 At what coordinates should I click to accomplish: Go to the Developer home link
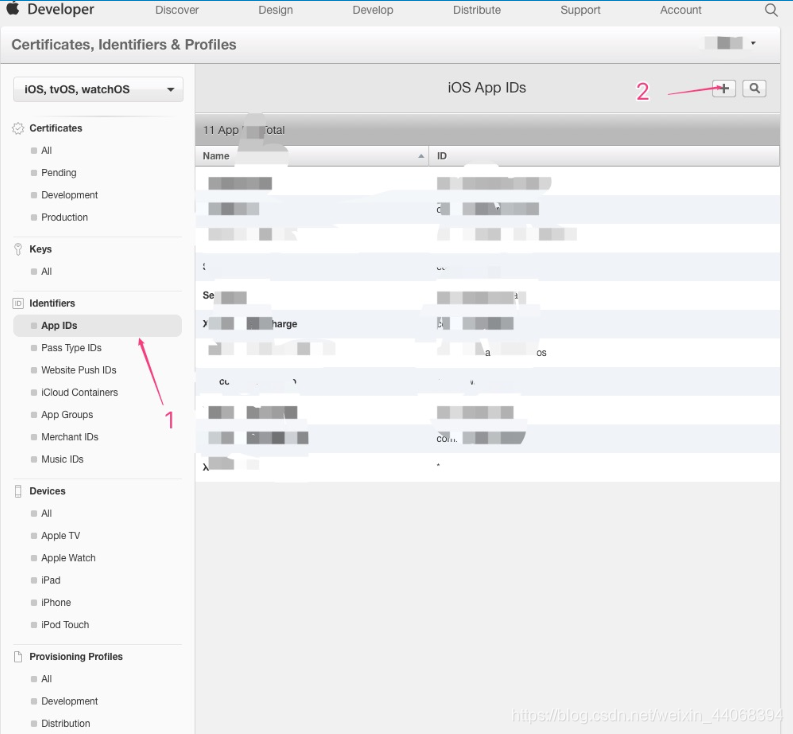[x=61, y=9]
